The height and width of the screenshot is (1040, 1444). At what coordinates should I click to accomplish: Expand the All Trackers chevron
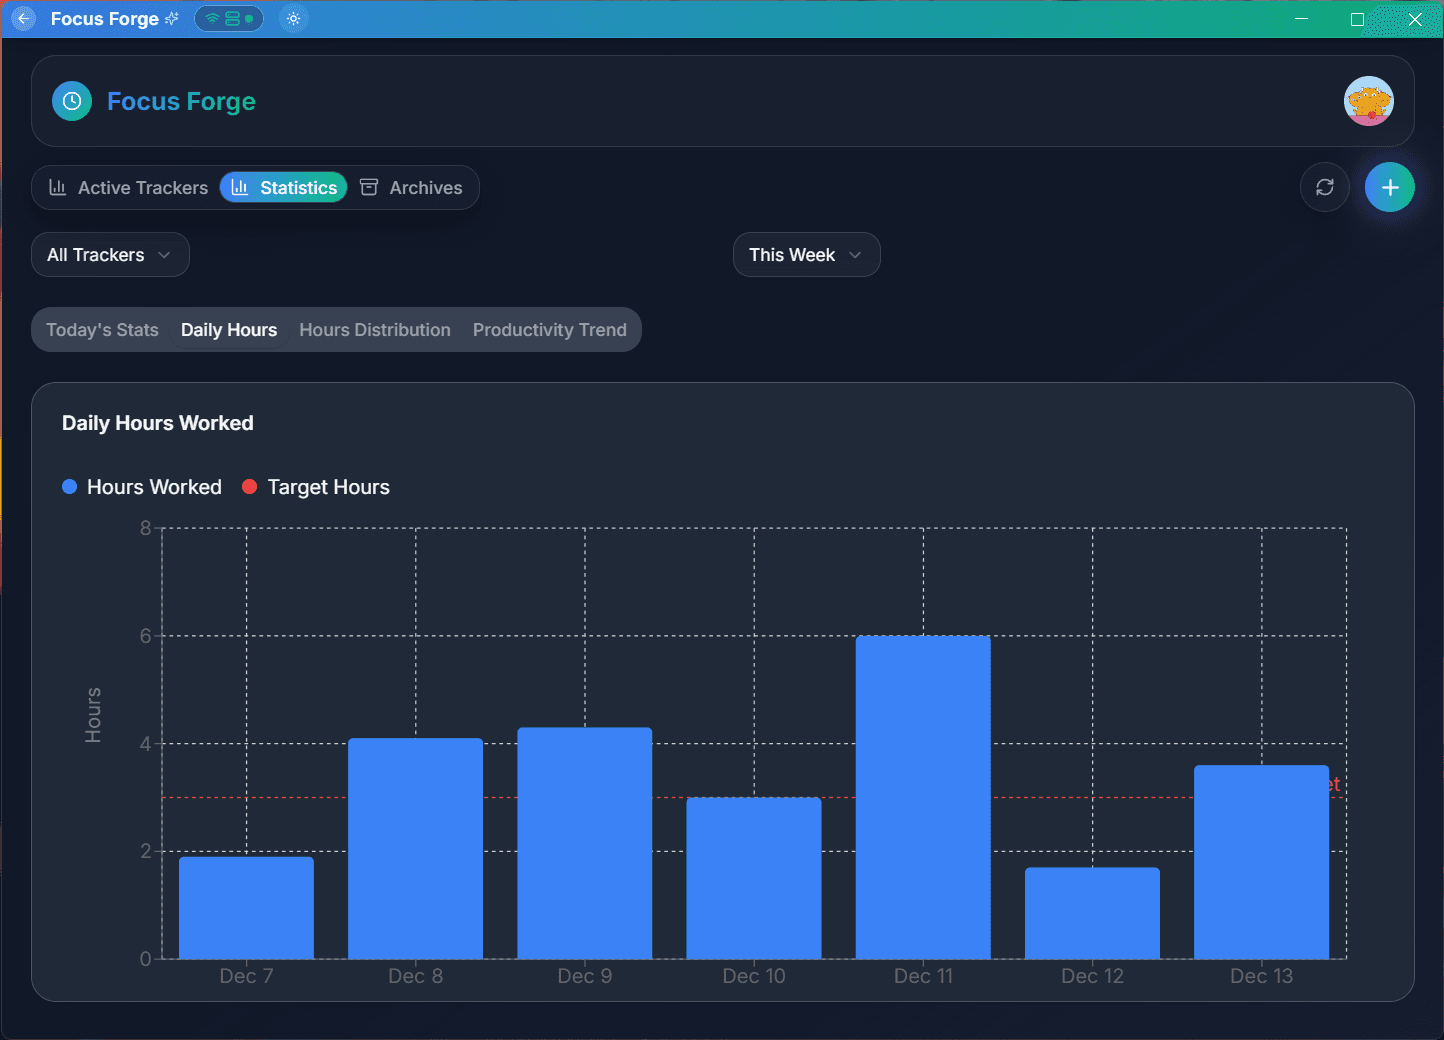pyautogui.click(x=164, y=255)
